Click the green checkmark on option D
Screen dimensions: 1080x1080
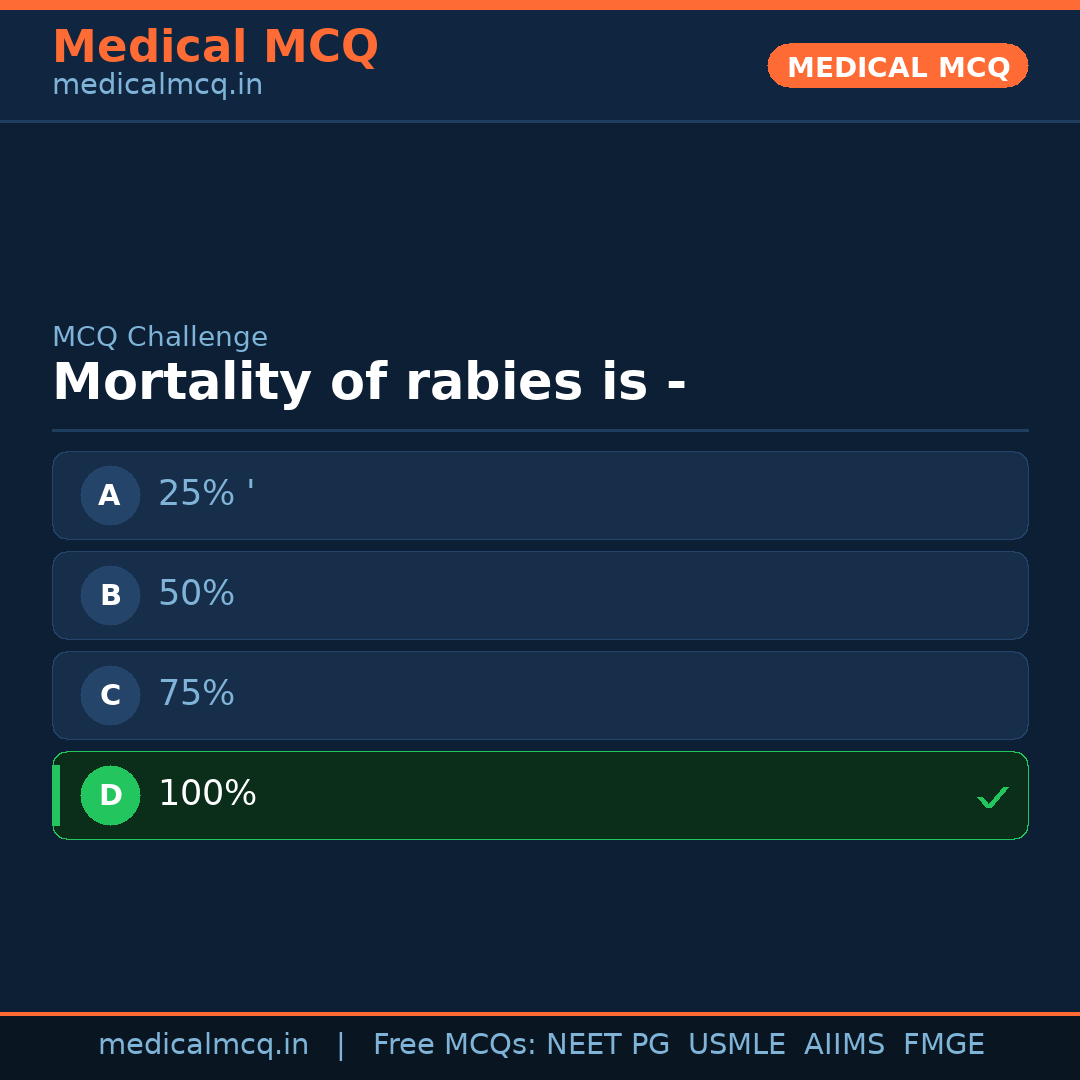point(992,797)
